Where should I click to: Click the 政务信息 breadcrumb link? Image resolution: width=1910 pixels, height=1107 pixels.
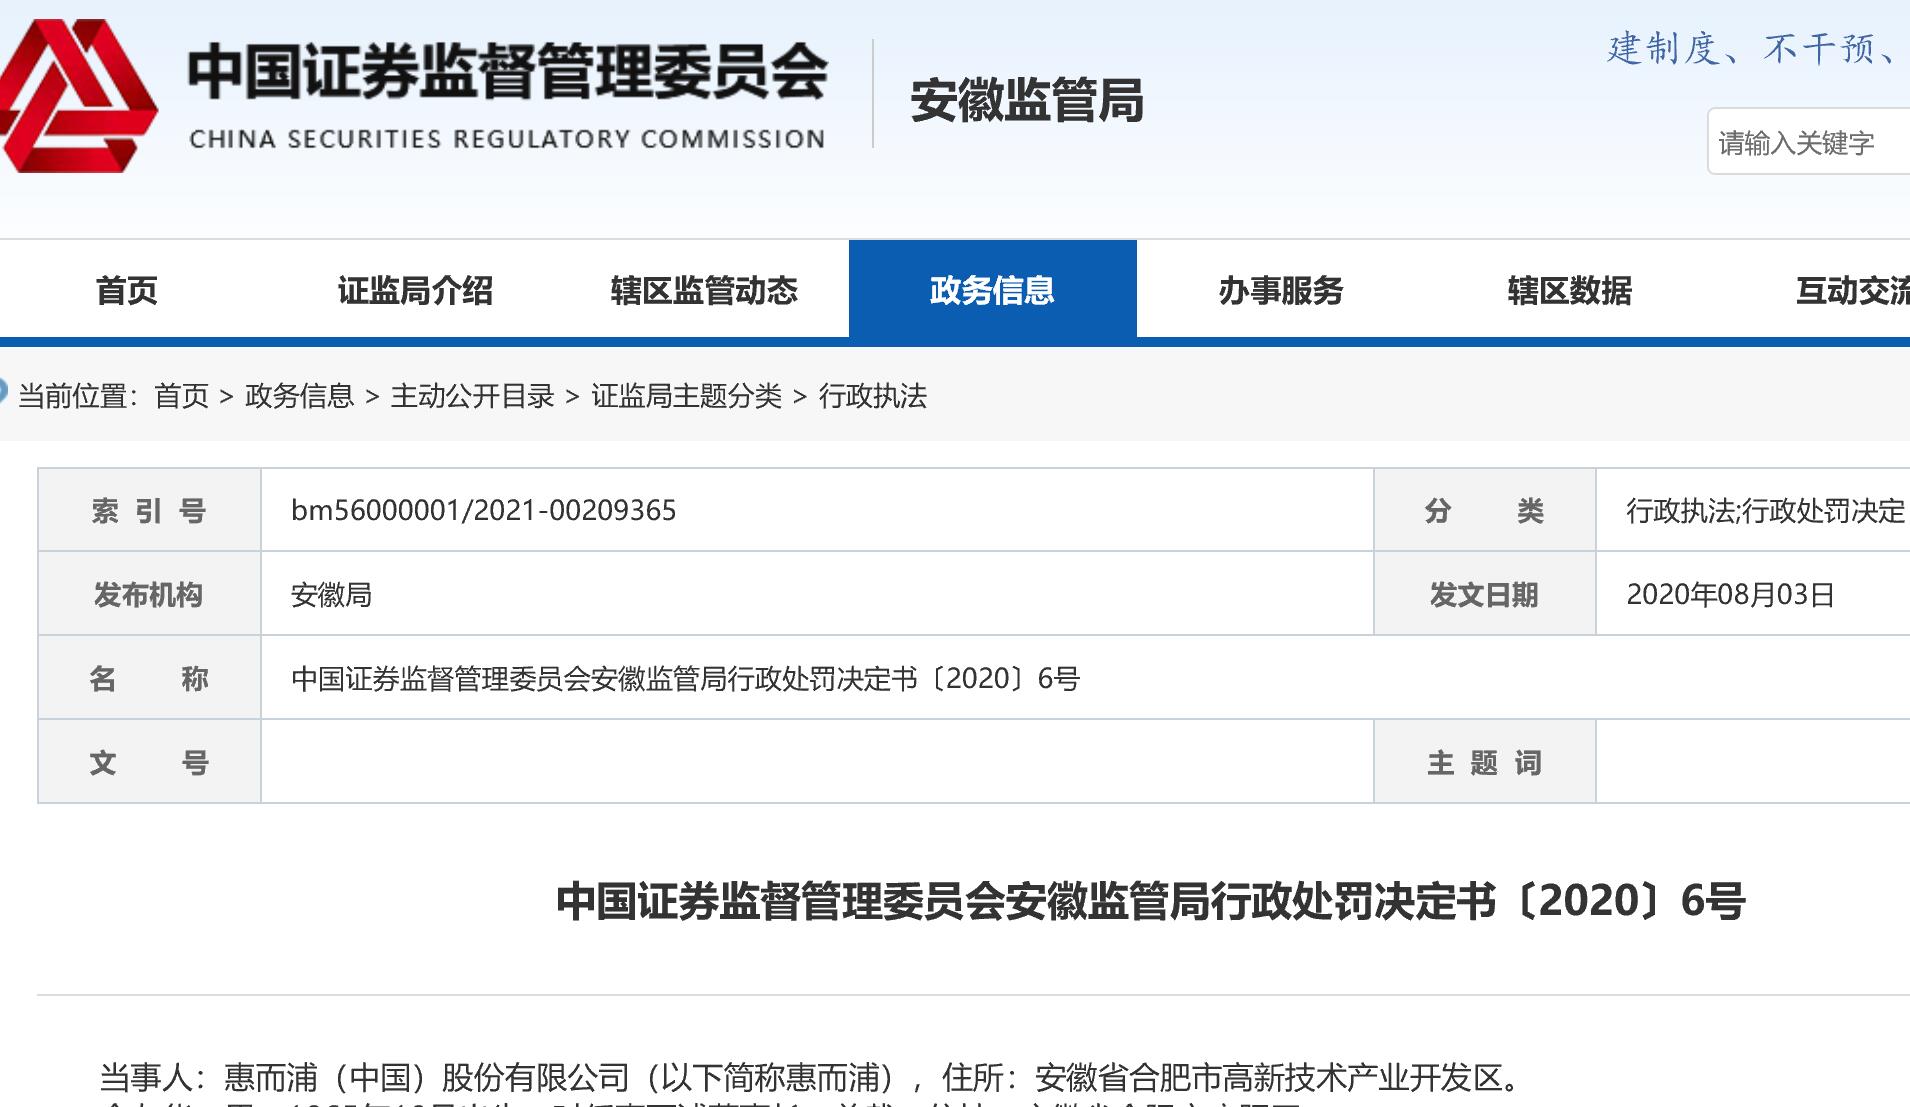coord(299,396)
